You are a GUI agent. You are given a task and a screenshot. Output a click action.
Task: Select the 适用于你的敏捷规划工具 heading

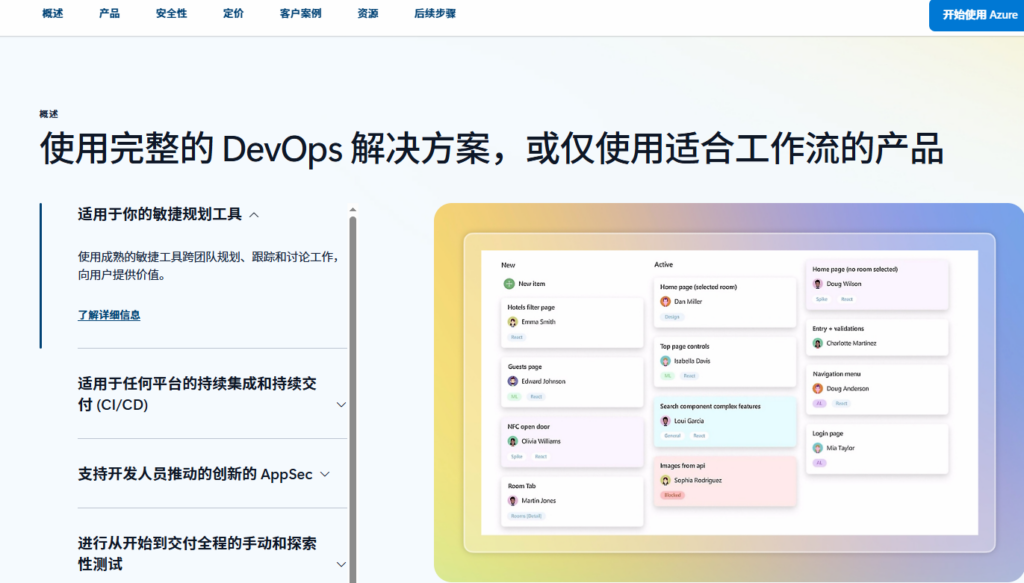[x=160, y=214]
